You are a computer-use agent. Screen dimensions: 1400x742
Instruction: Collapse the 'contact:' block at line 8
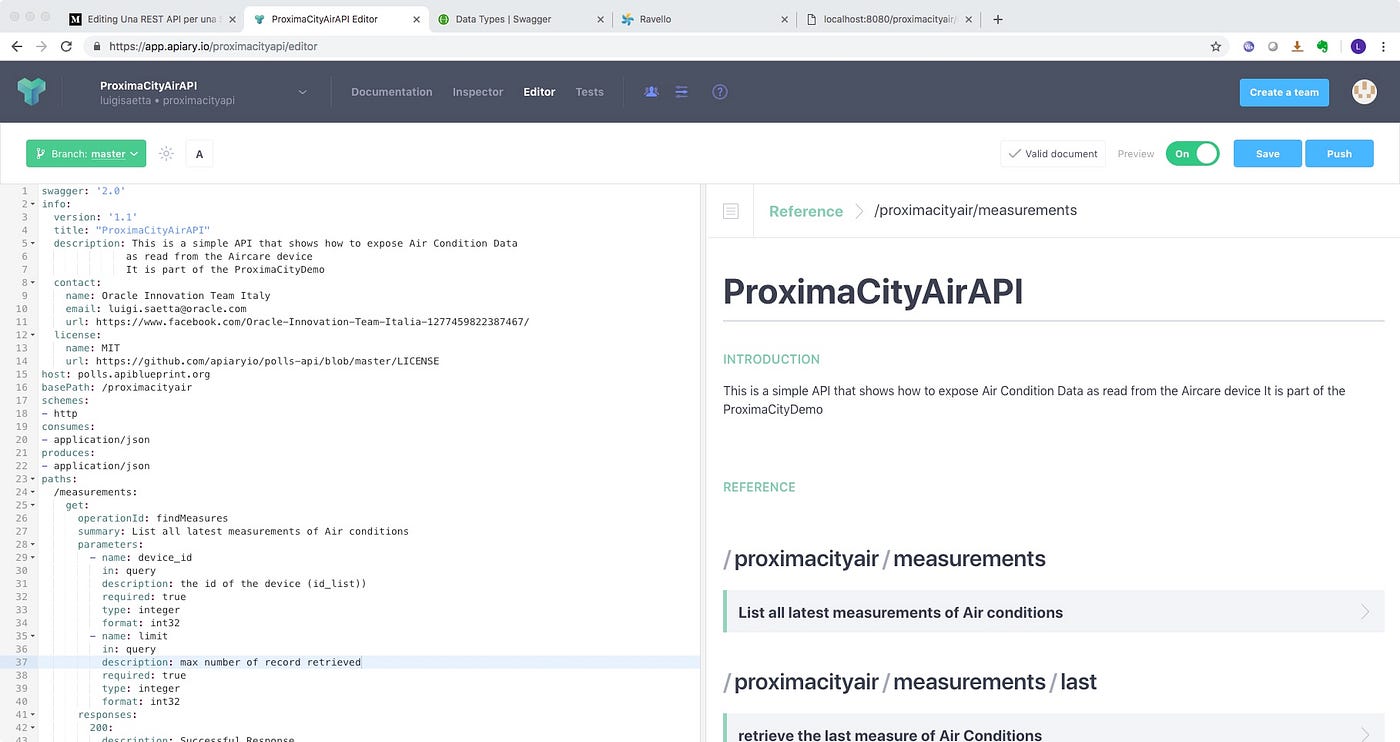point(34,282)
